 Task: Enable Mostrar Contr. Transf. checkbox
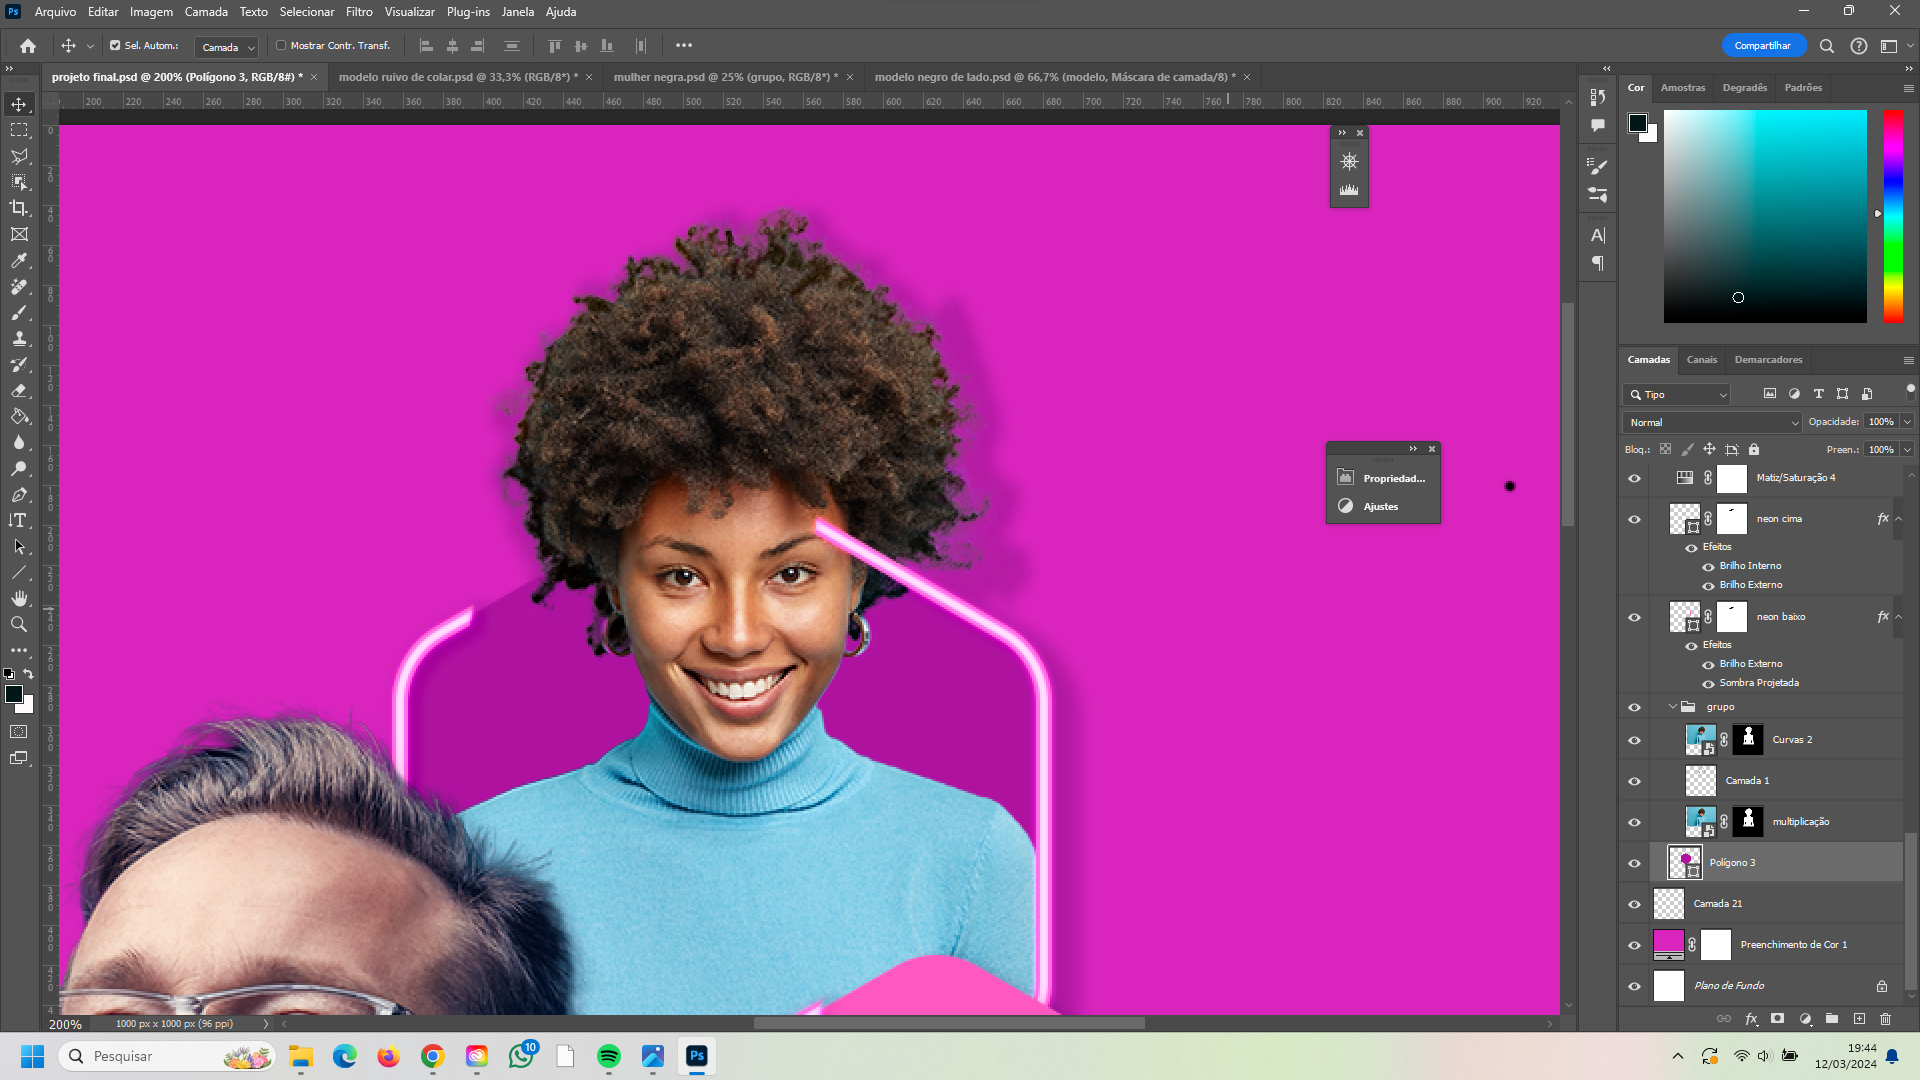click(x=281, y=45)
